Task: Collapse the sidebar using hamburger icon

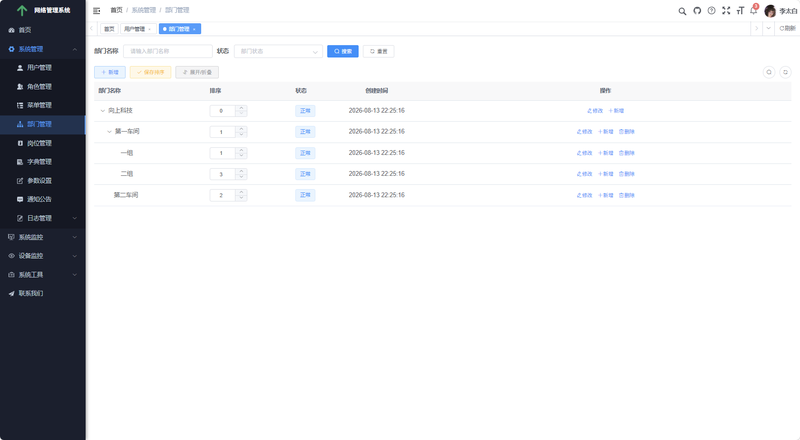Action: [x=96, y=10]
